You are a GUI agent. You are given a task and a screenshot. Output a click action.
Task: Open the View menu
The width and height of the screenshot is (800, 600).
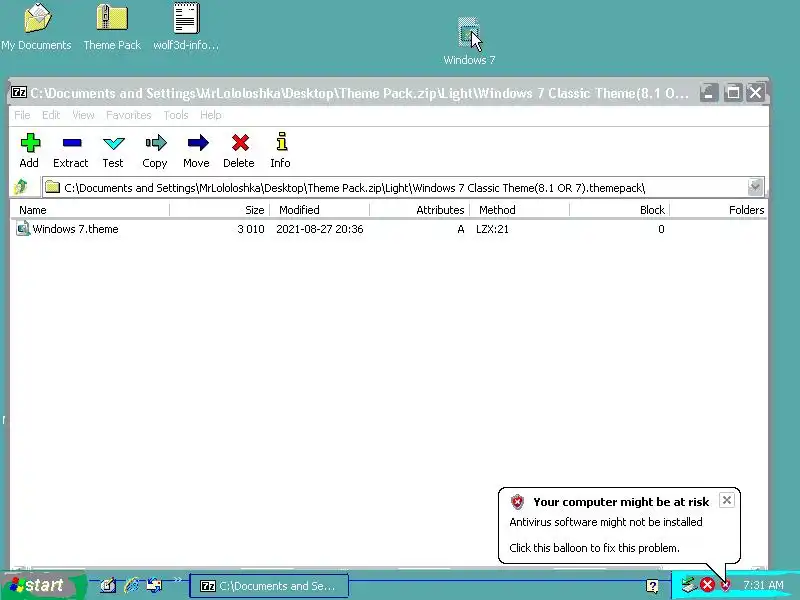[x=83, y=115]
